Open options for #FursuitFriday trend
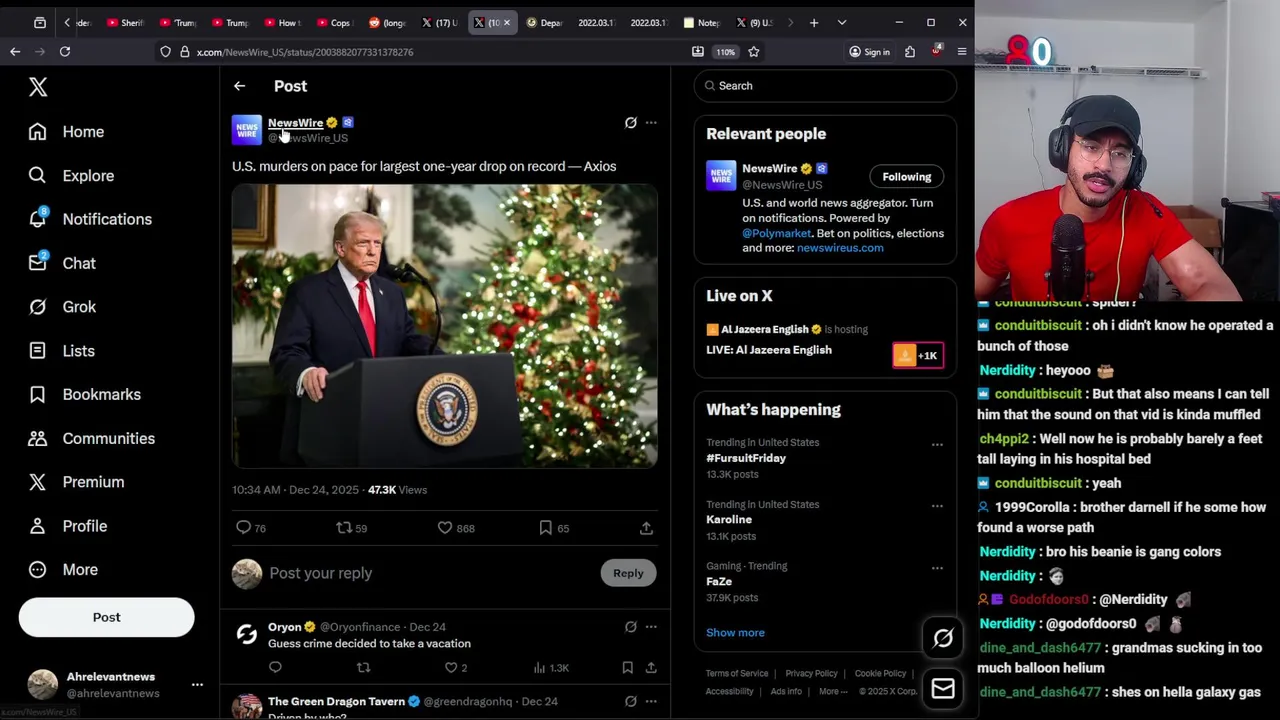 pyautogui.click(x=937, y=444)
